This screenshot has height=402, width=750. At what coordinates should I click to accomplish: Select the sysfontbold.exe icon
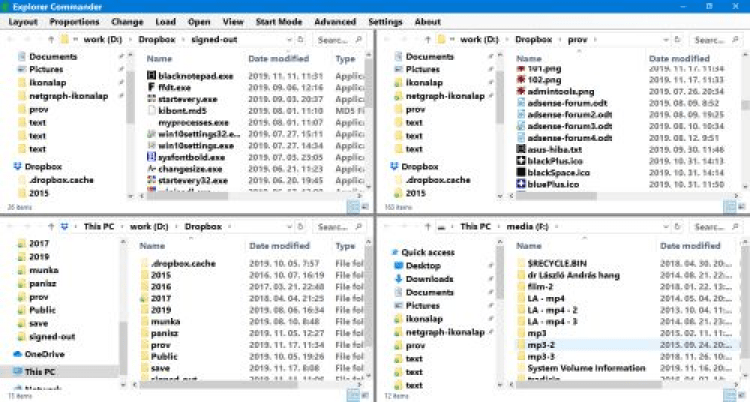point(151,157)
